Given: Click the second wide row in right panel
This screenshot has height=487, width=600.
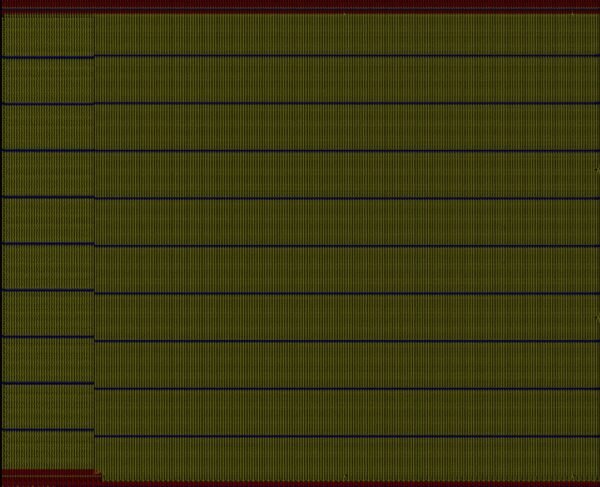Looking at the screenshot, I should tap(346, 79).
